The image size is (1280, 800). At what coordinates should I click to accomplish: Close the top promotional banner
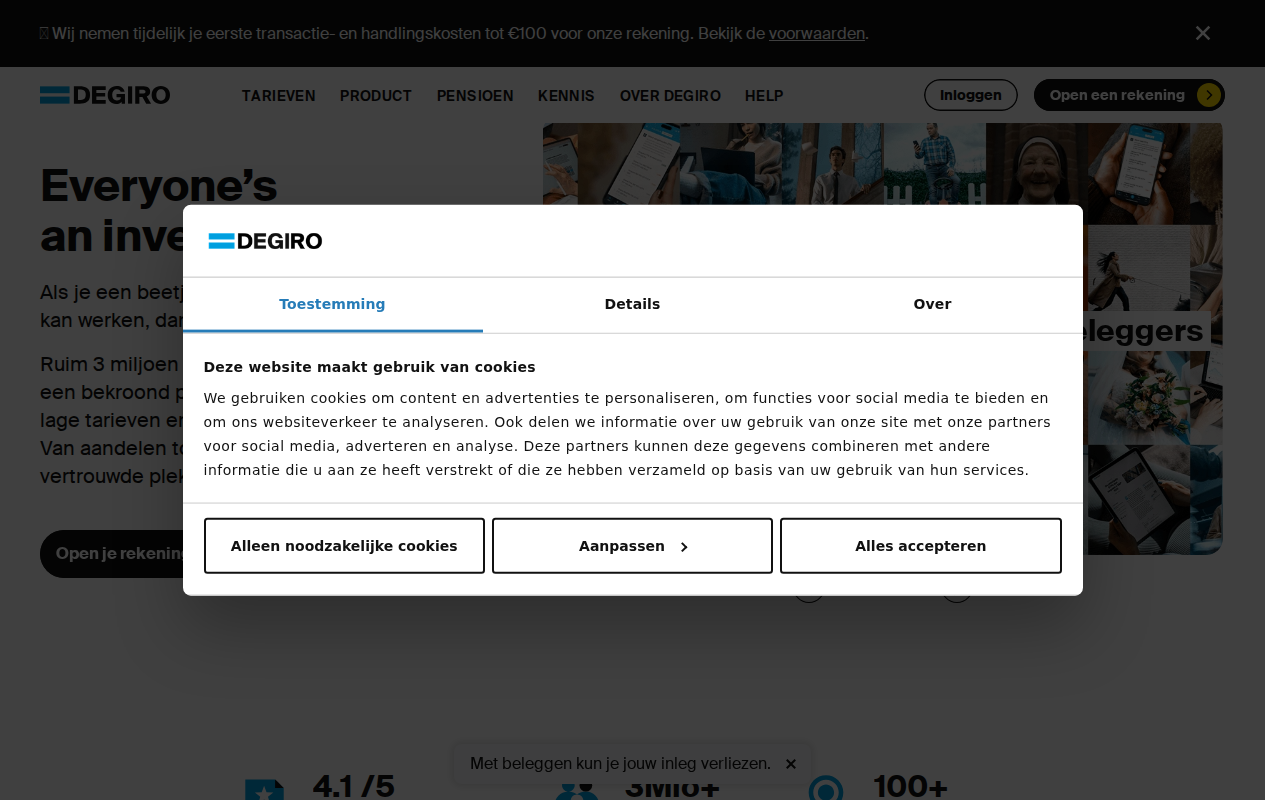(x=1203, y=33)
